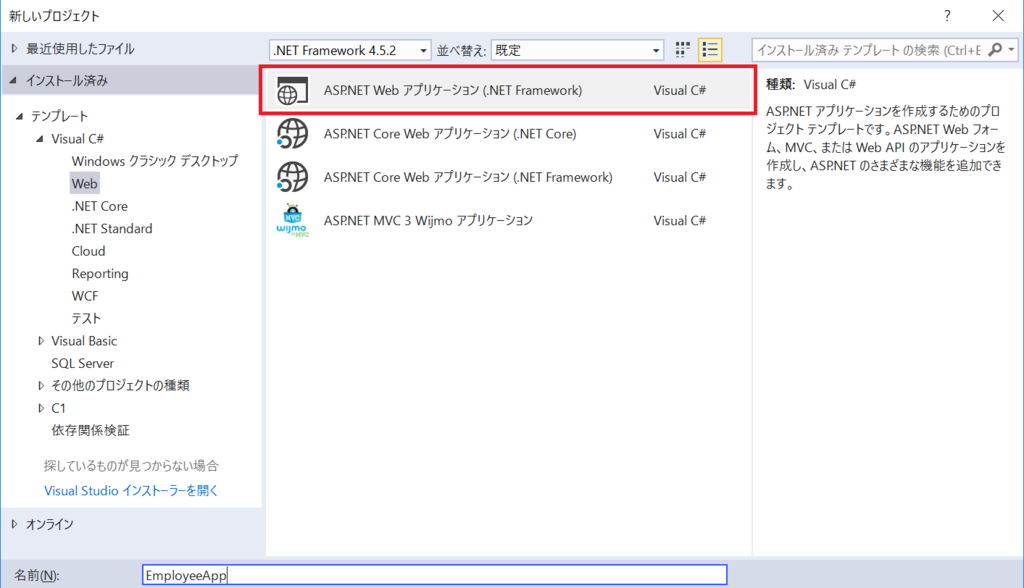Click the 名前 input field containing EmployeeApp
Screen dimensions: 1024x588
[x=434, y=575]
